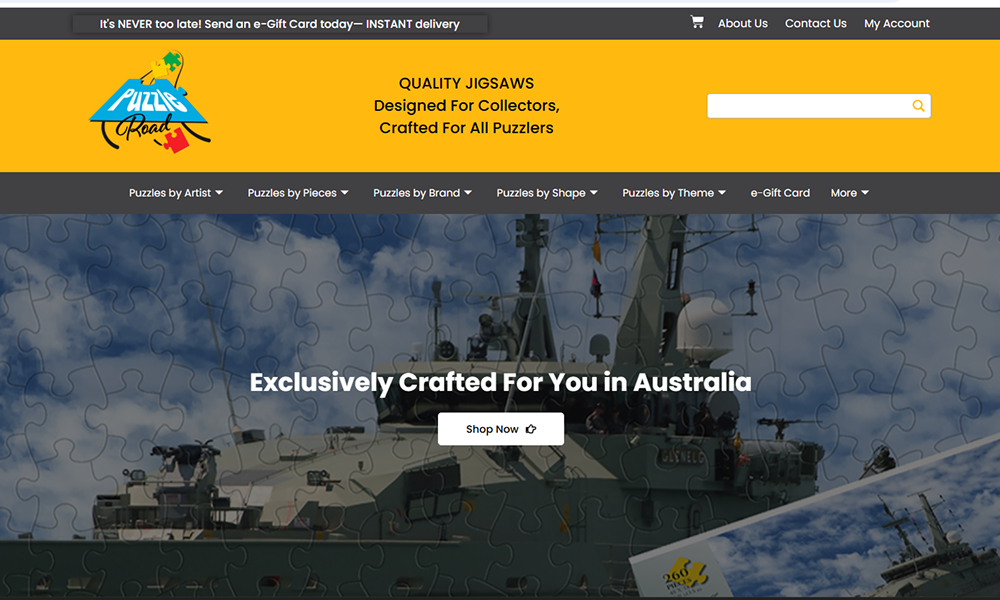Show the Puzzles by Shape options

547,193
